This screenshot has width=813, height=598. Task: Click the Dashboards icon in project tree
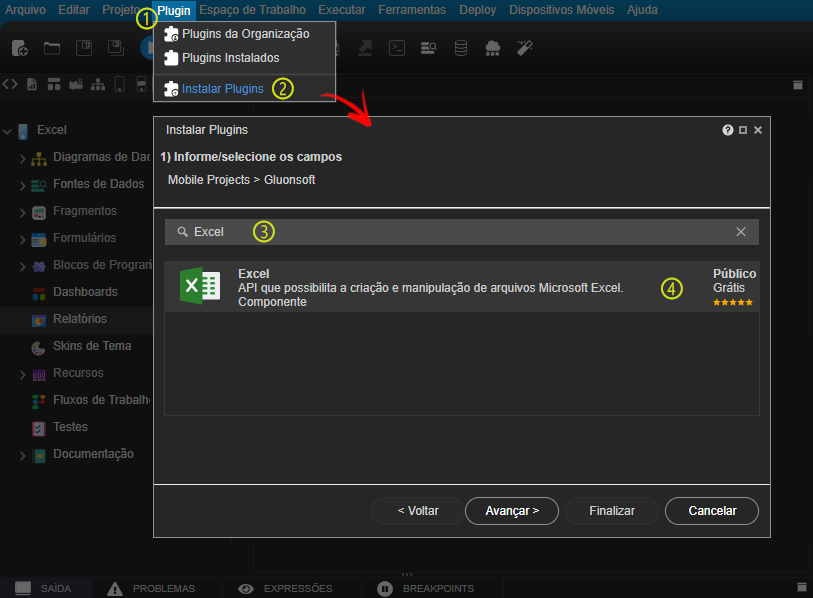pyautogui.click(x=39, y=293)
